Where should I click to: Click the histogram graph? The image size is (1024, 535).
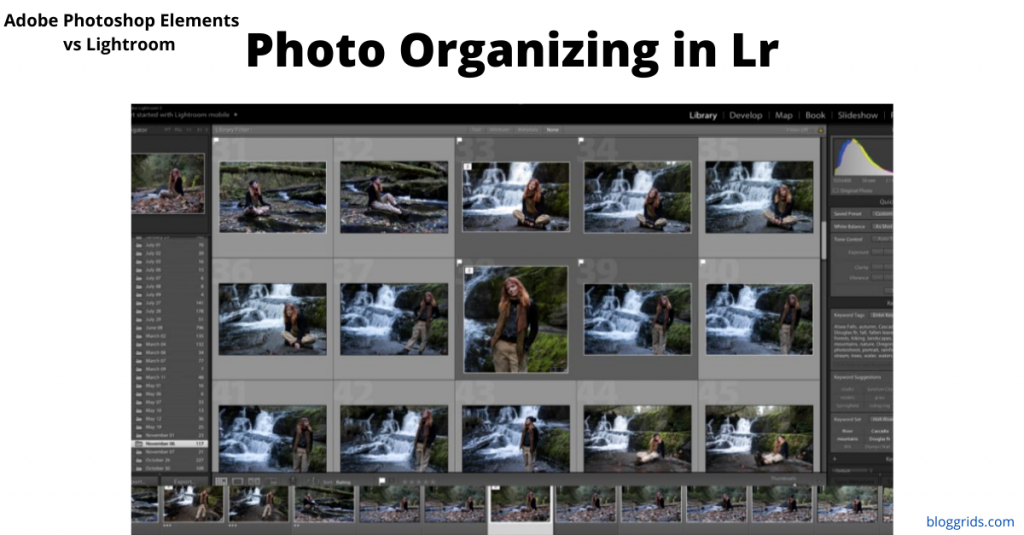[x=863, y=157]
